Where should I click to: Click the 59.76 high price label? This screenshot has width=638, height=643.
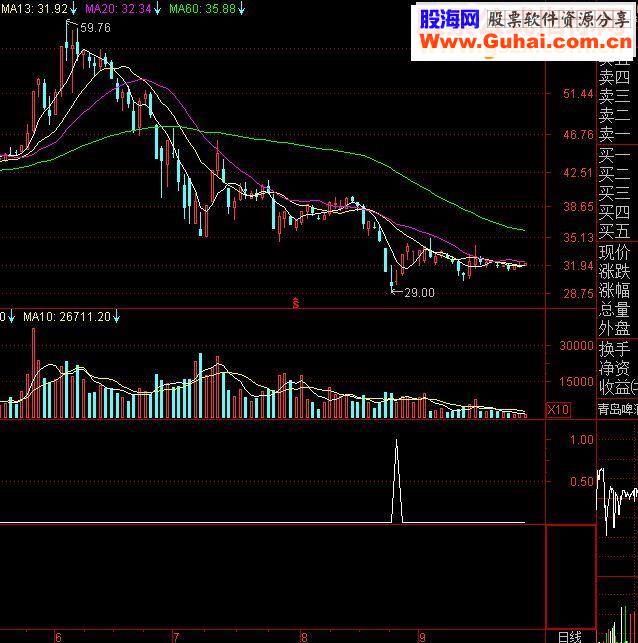[x=95, y=27]
